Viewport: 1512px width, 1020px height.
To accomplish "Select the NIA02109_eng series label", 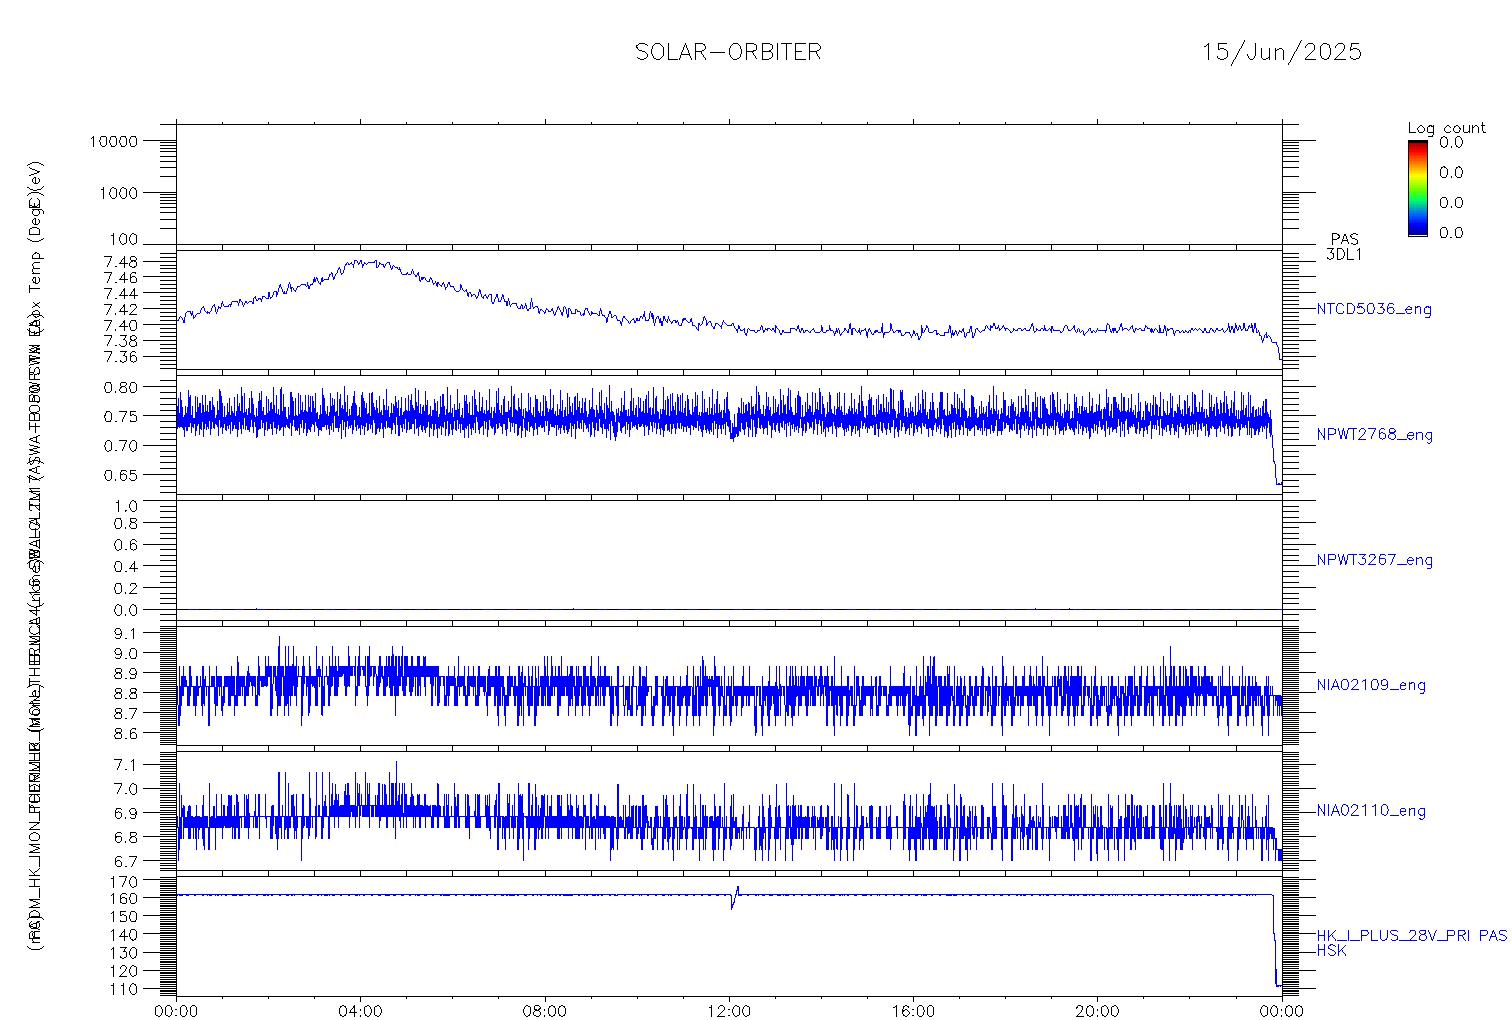I will (x=1371, y=686).
